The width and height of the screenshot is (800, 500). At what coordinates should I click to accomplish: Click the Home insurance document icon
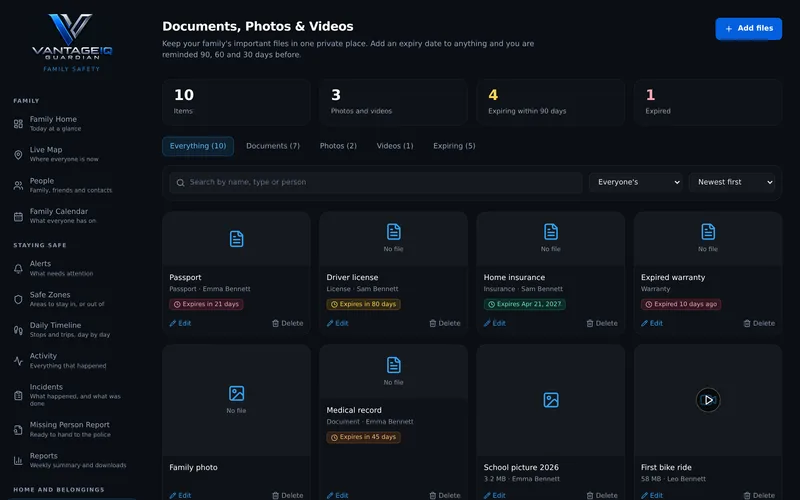(x=551, y=232)
